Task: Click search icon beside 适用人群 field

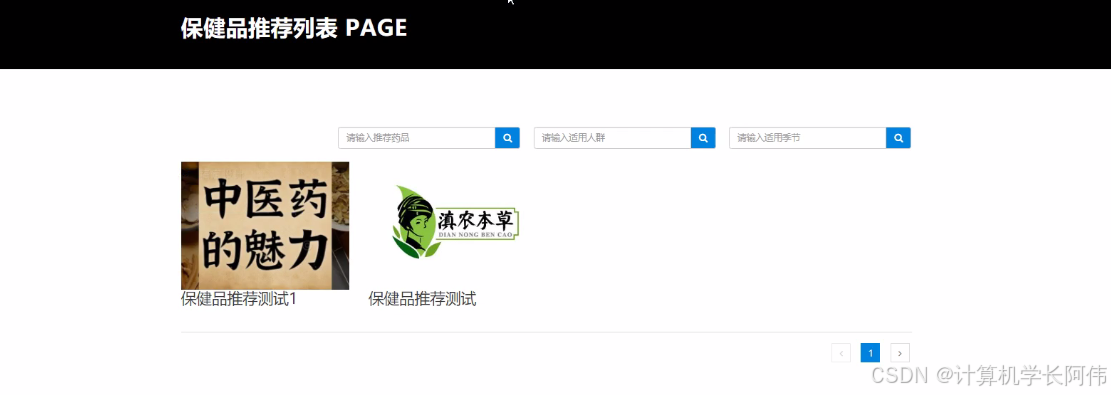Action: coord(703,138)
